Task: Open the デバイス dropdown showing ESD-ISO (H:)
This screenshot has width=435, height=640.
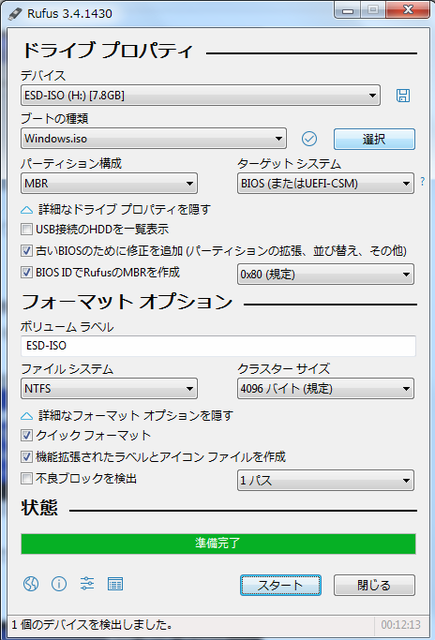Action: (x=200, y=95)
